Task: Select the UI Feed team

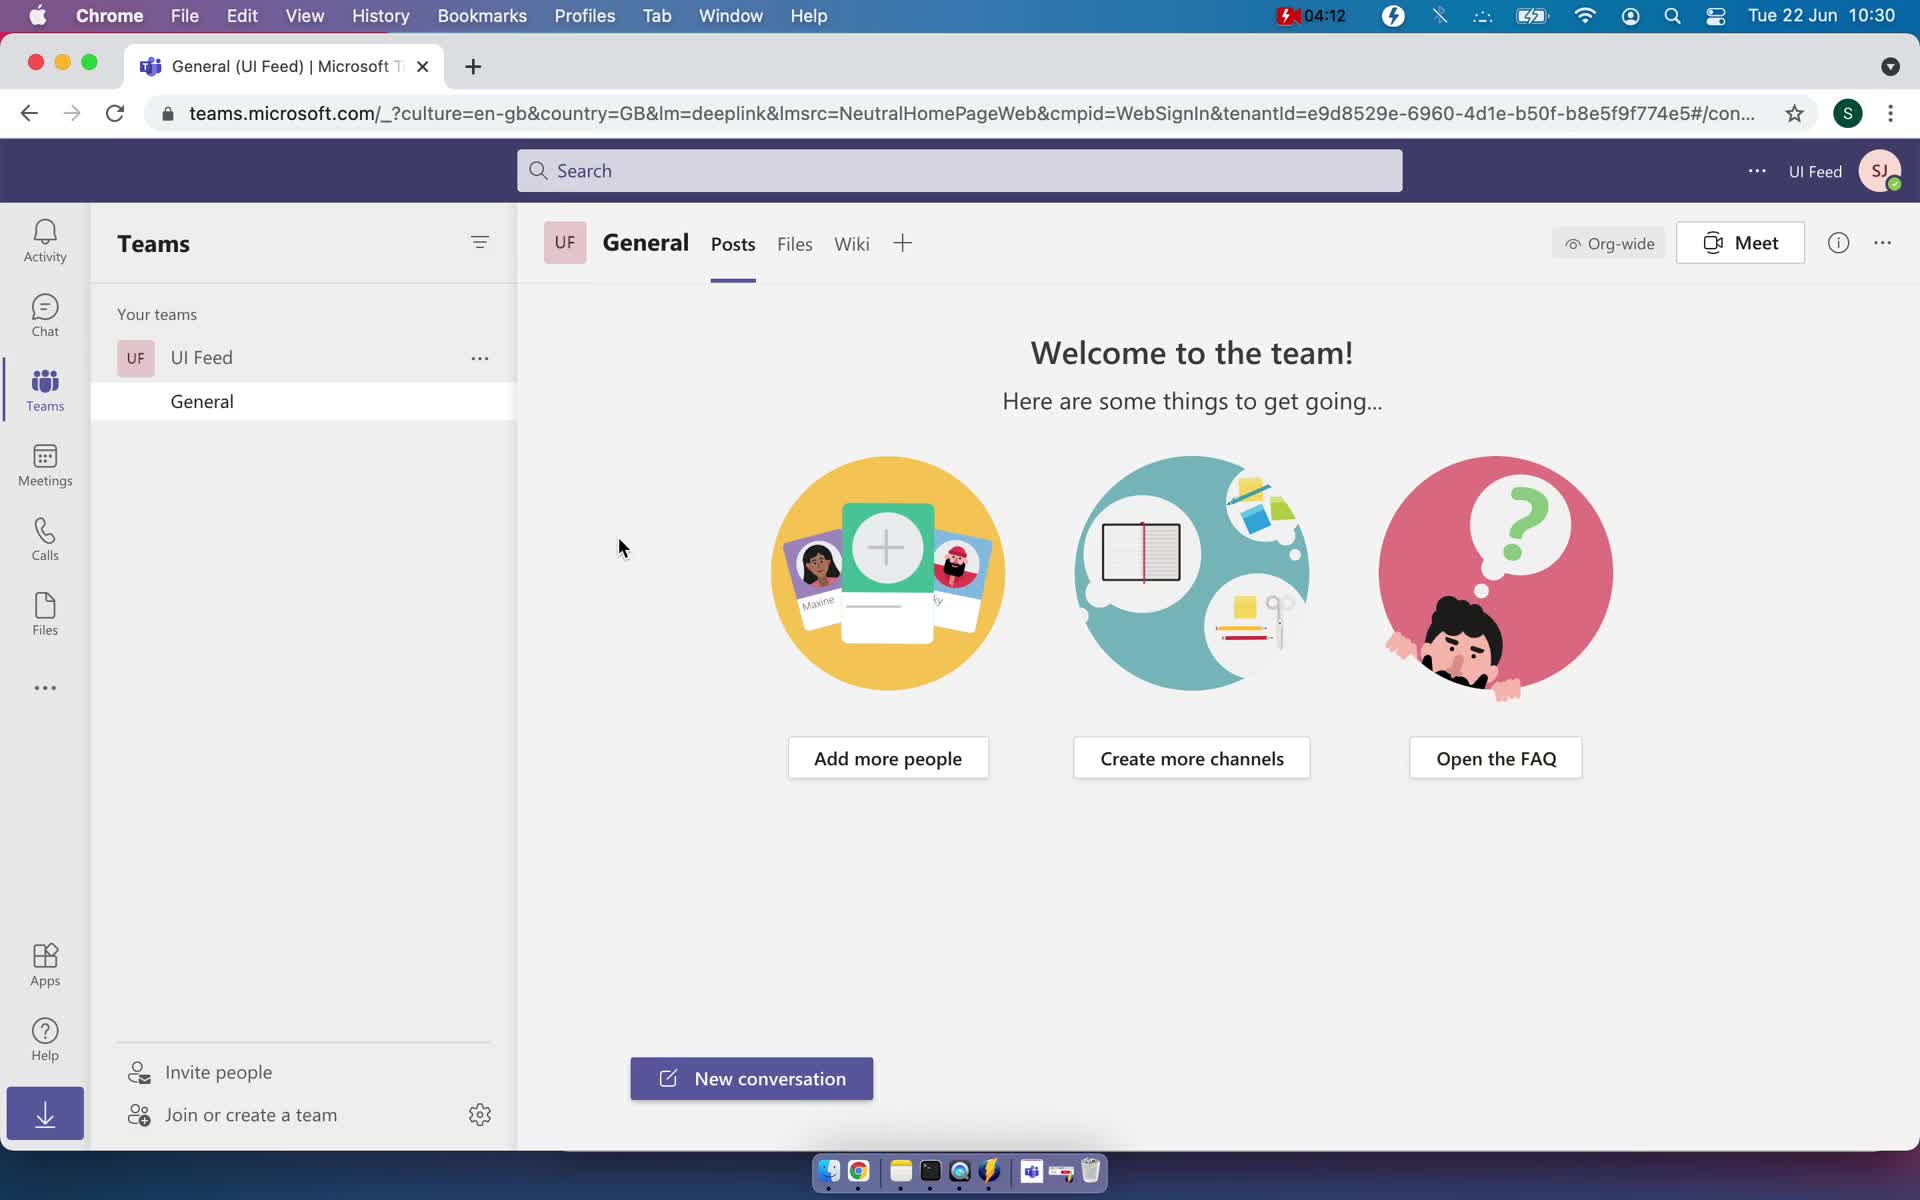Action: [x=201, y=358]
